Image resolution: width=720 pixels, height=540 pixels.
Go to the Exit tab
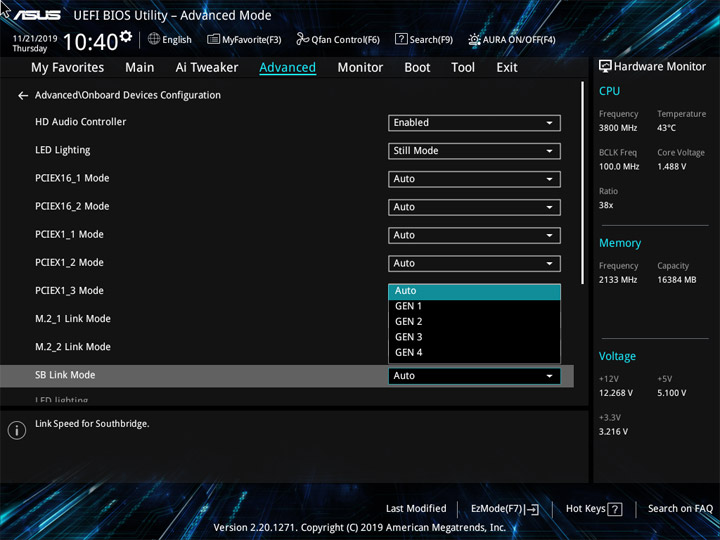click(507, 68)
